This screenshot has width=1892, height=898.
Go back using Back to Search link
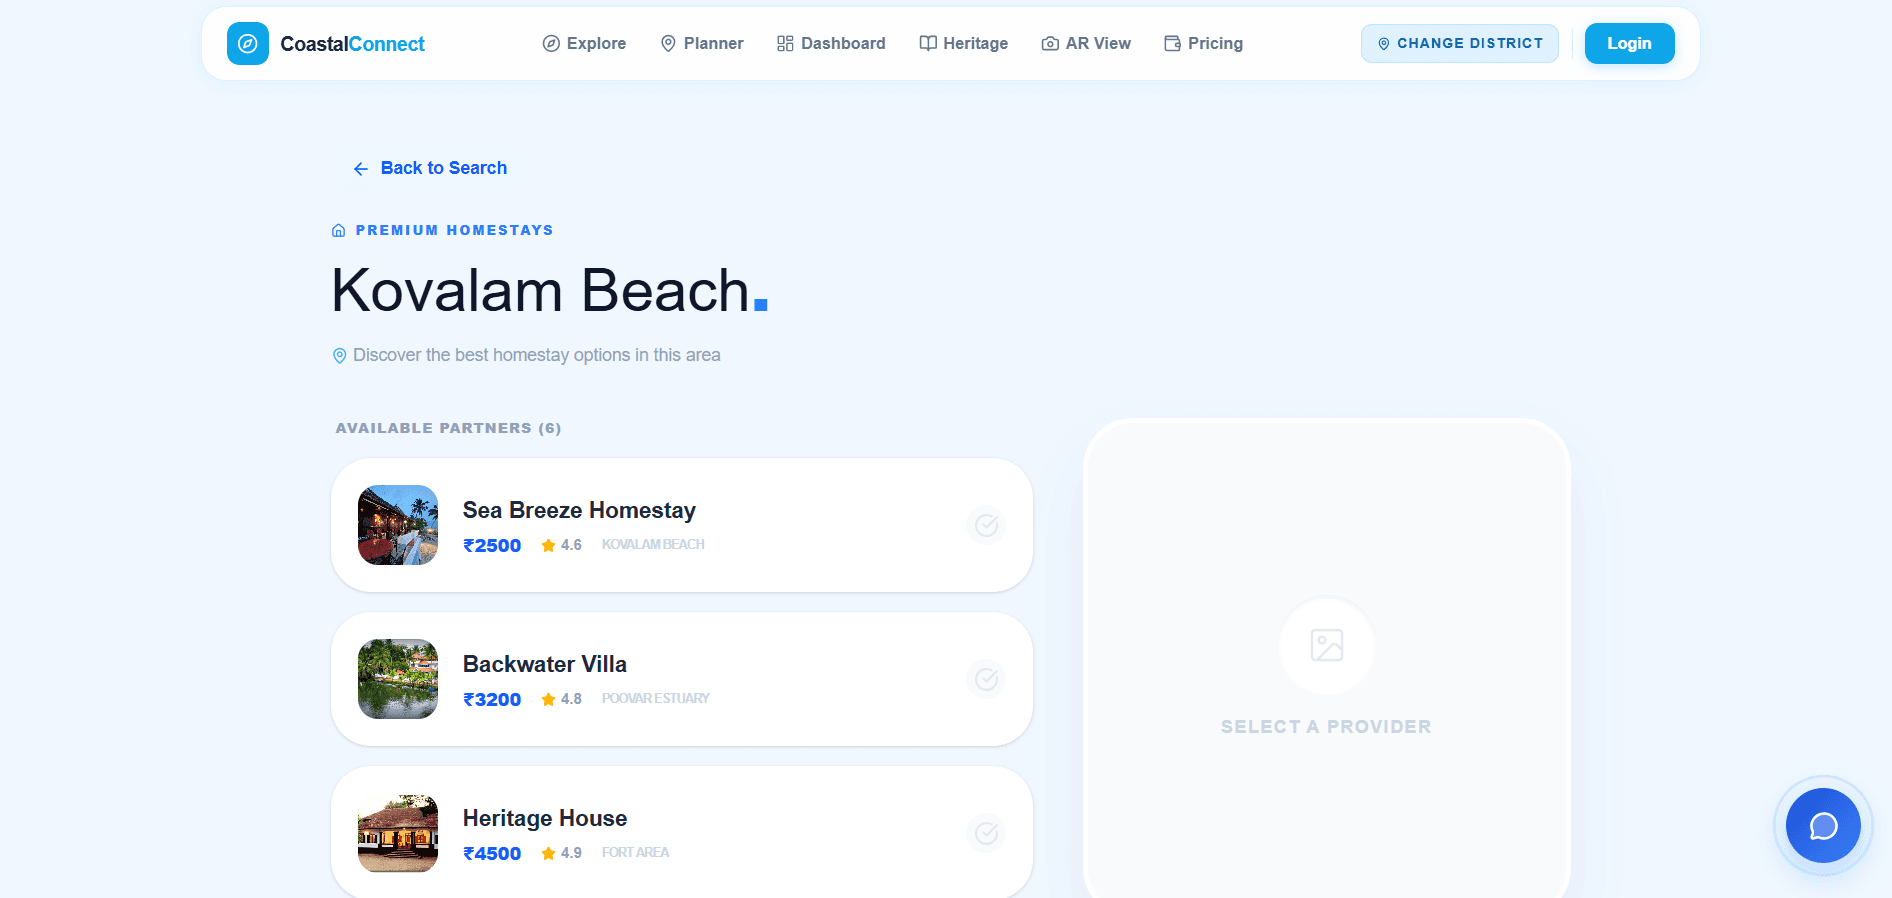pyautogui.click(x=430, y=168)
